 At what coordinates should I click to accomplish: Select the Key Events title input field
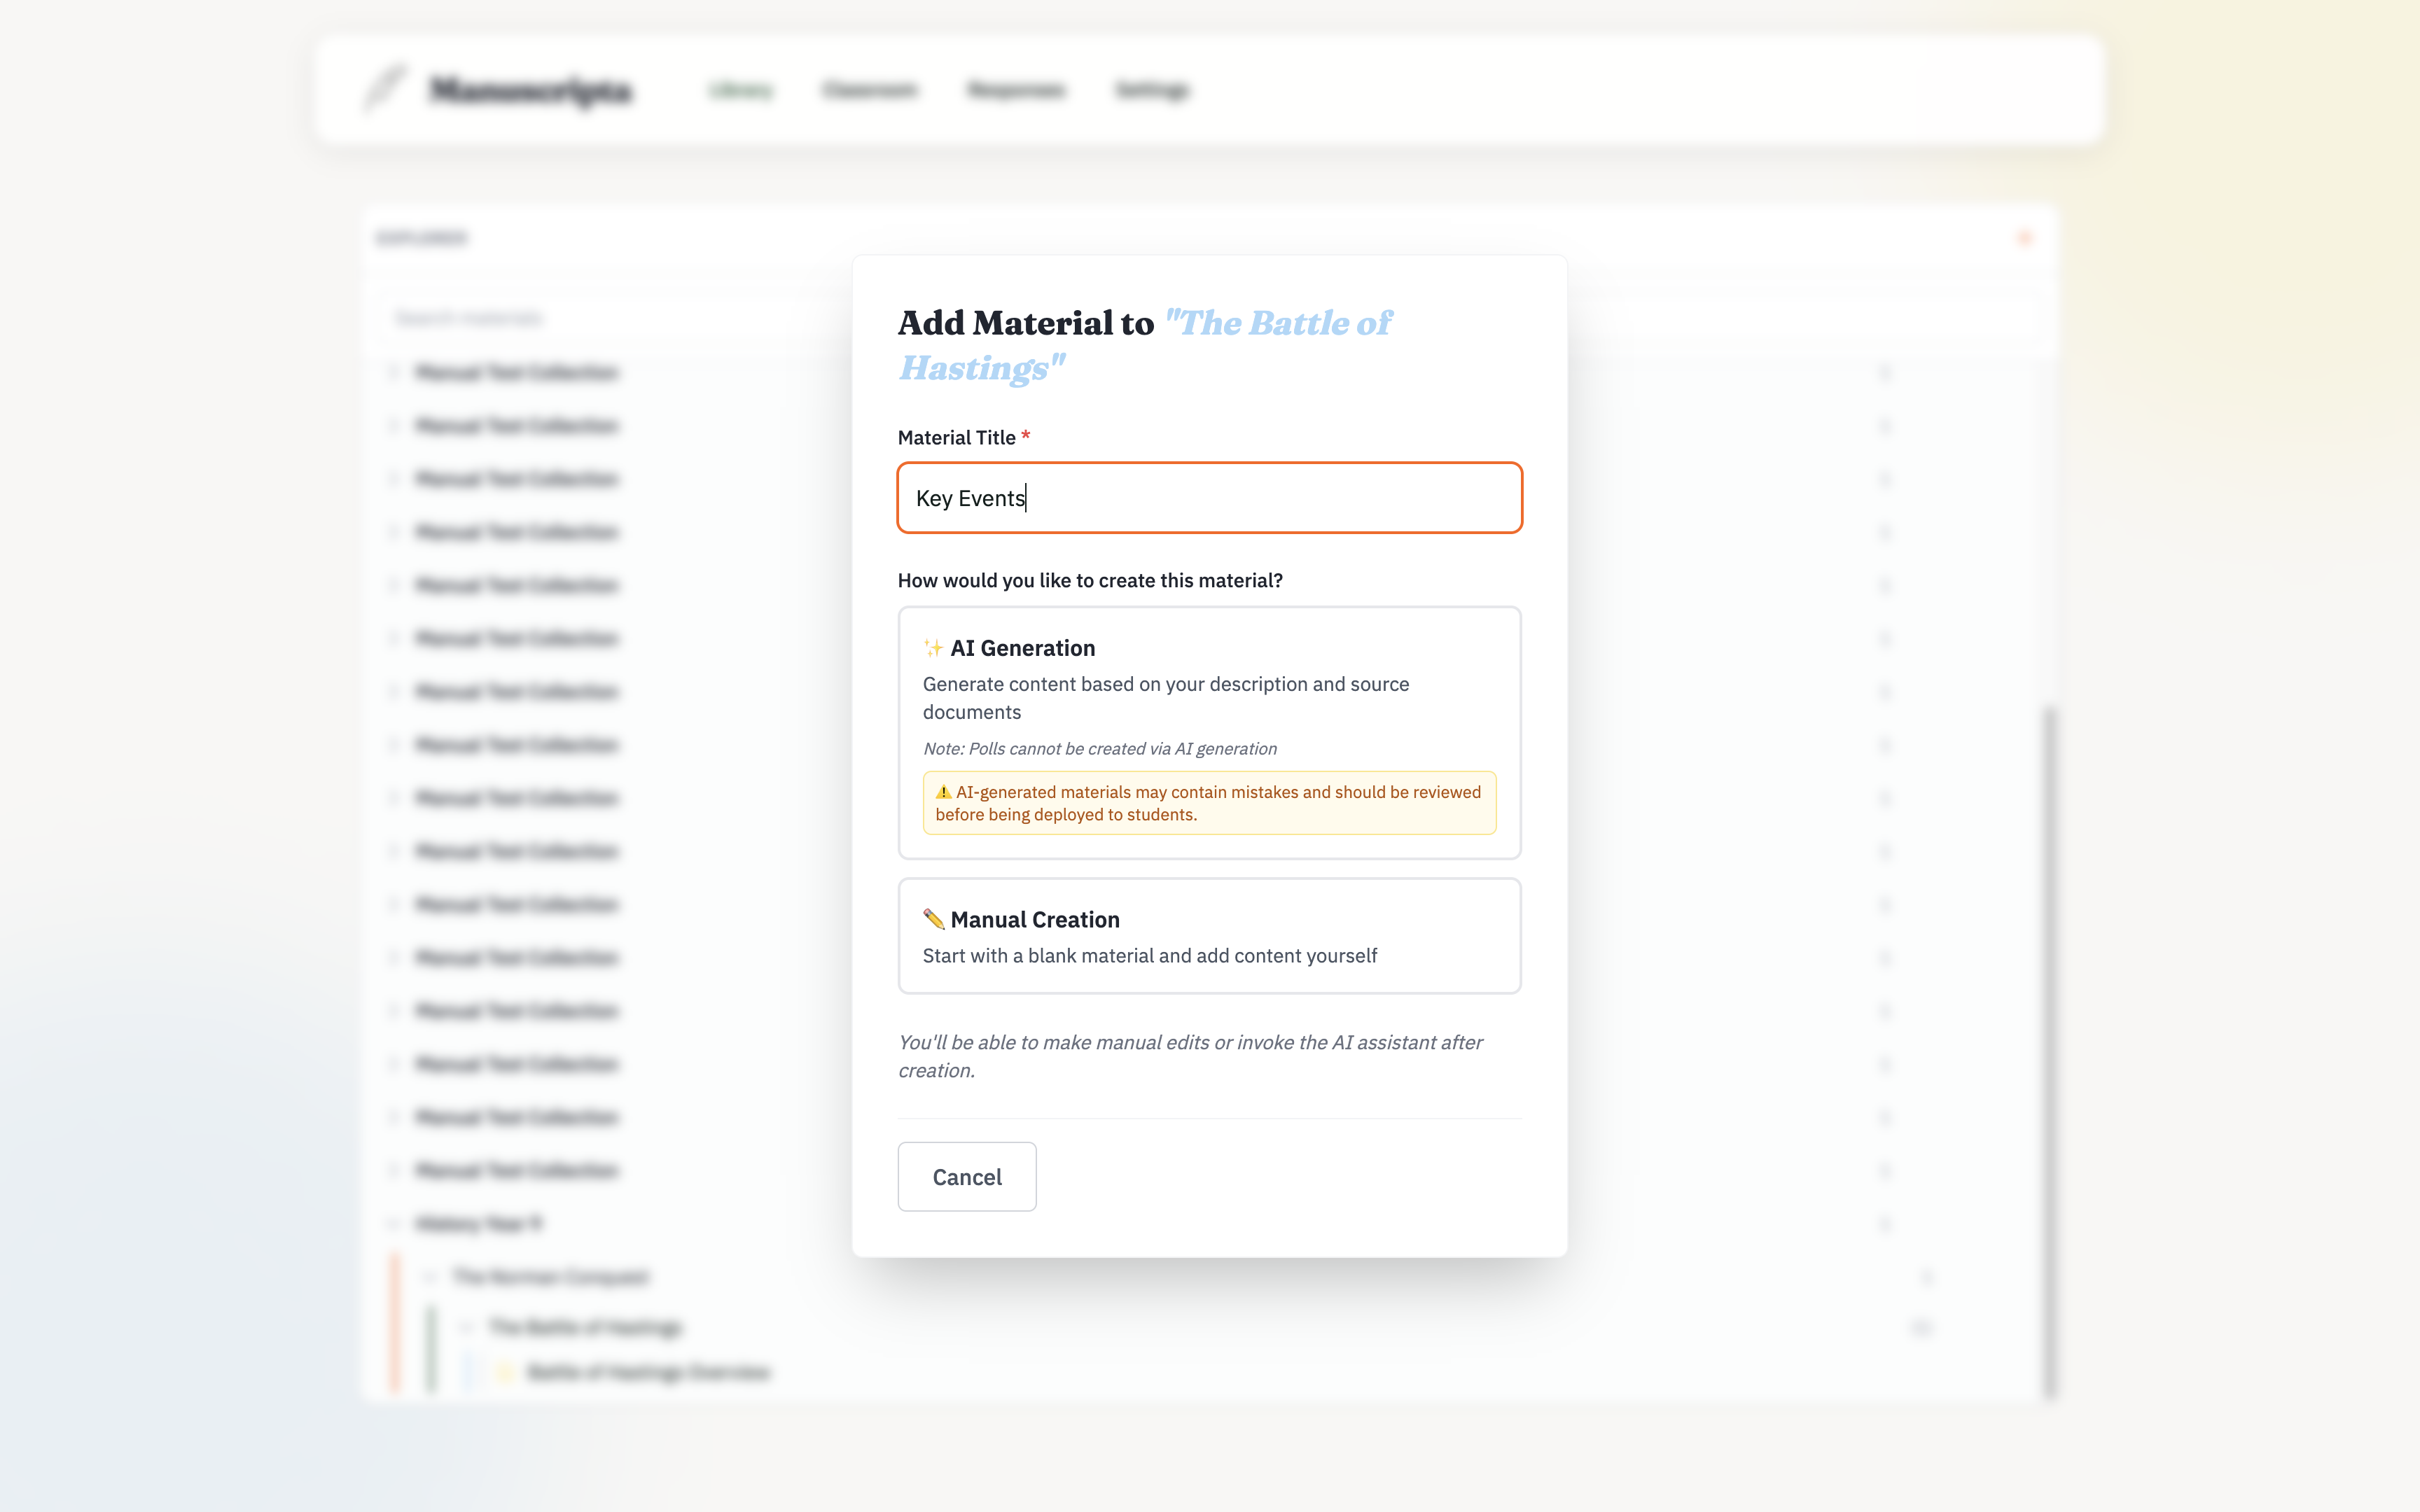(1209, 498)
